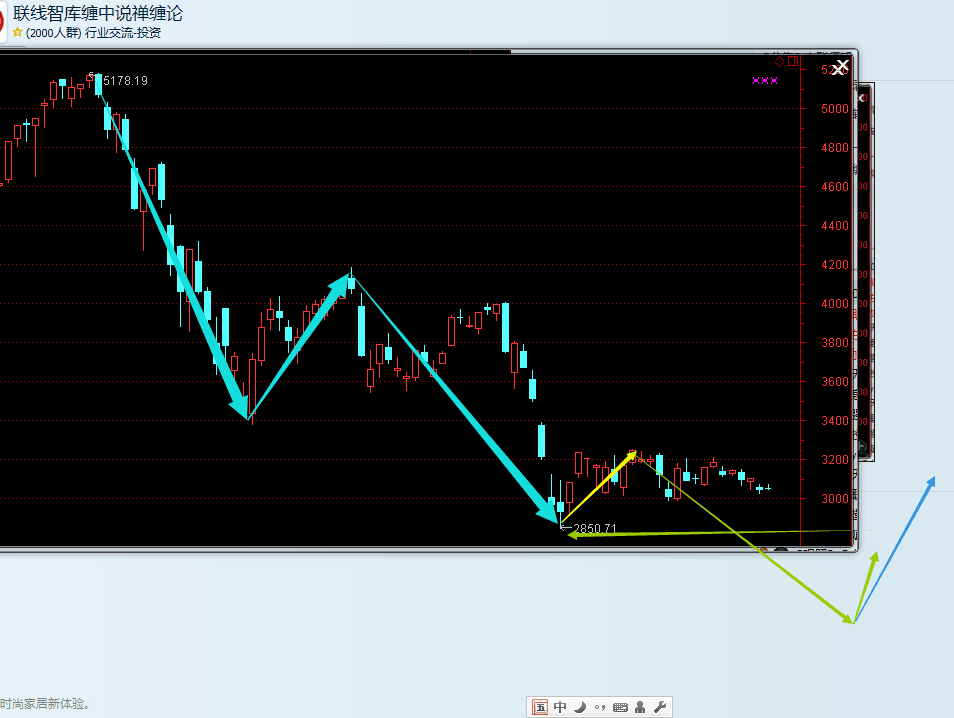Click the red diamond icon in chart corner

[780, 62]
